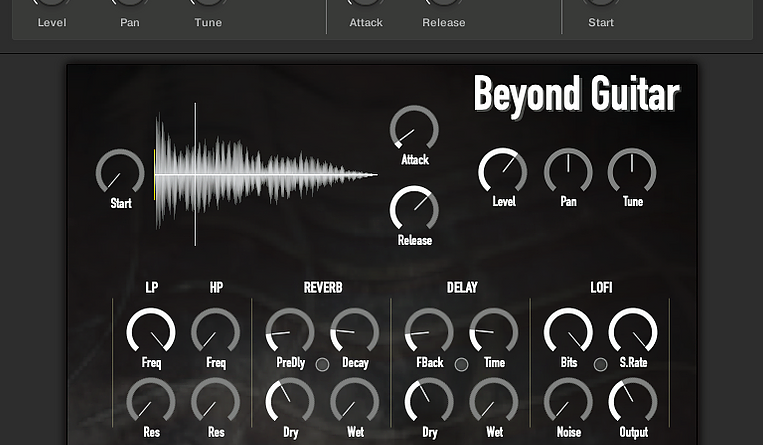Click the Pan label in top strip

(x=130, y=22)
